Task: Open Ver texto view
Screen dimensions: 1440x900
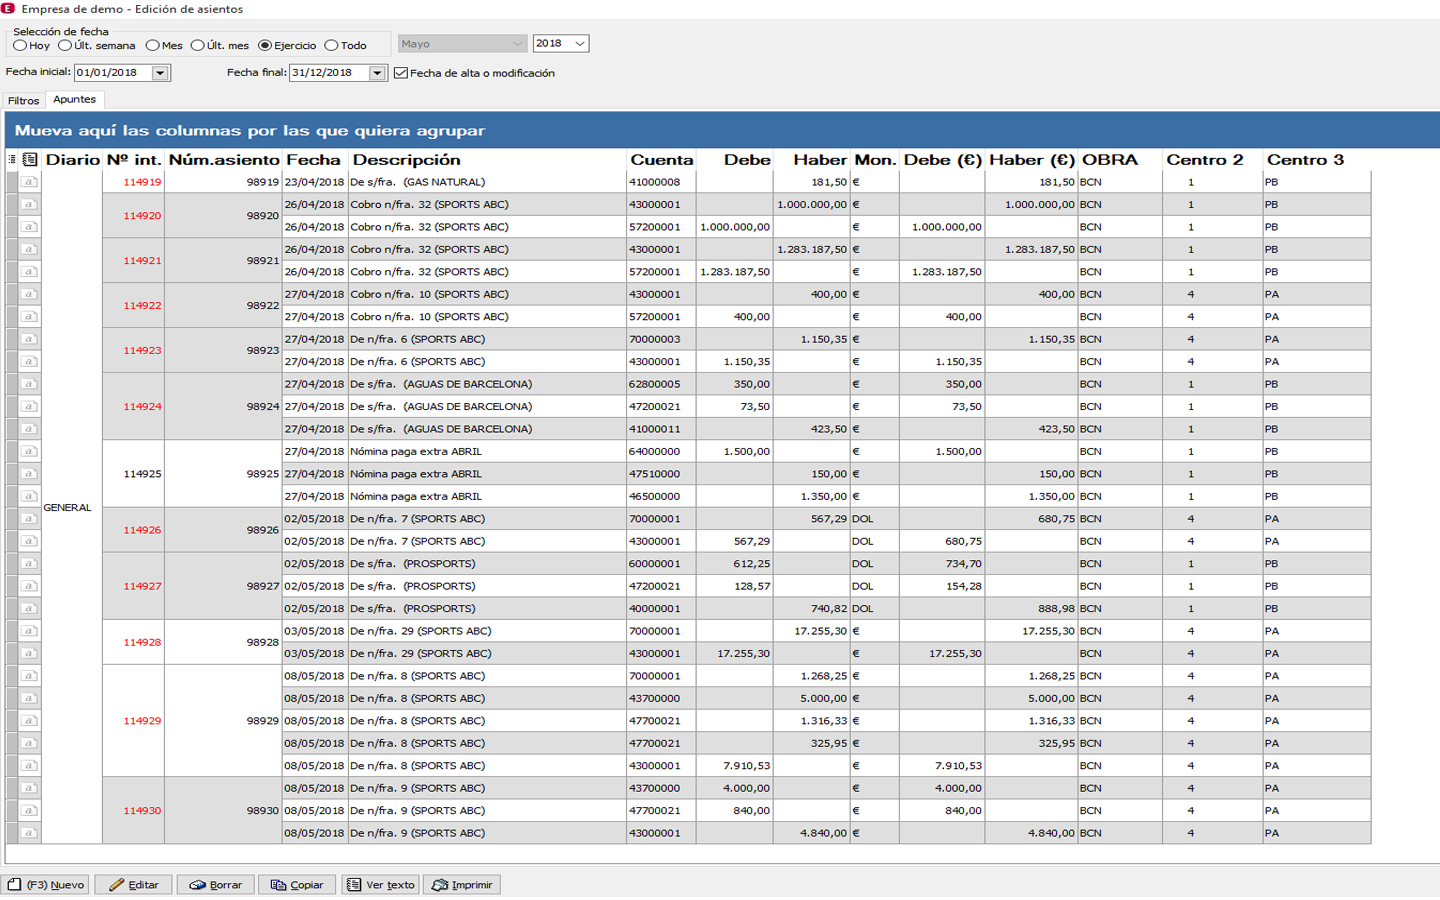Action: 380,885
